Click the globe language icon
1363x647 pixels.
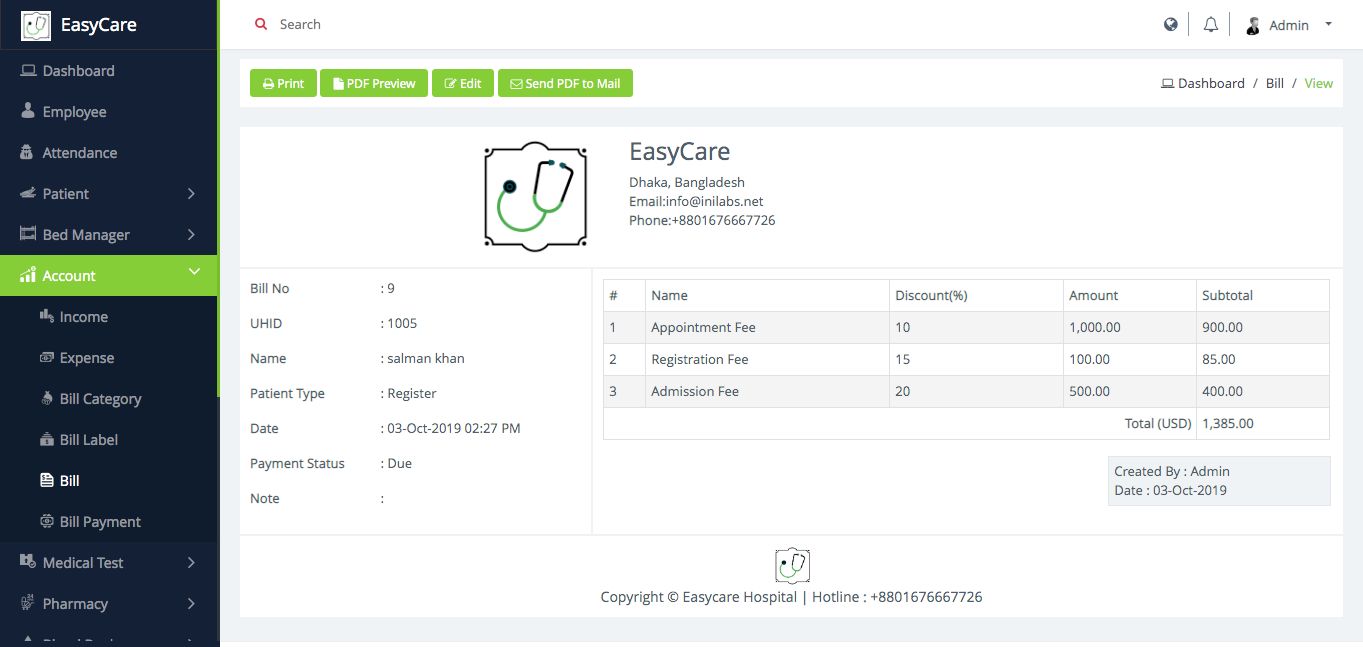[1170, 25]
